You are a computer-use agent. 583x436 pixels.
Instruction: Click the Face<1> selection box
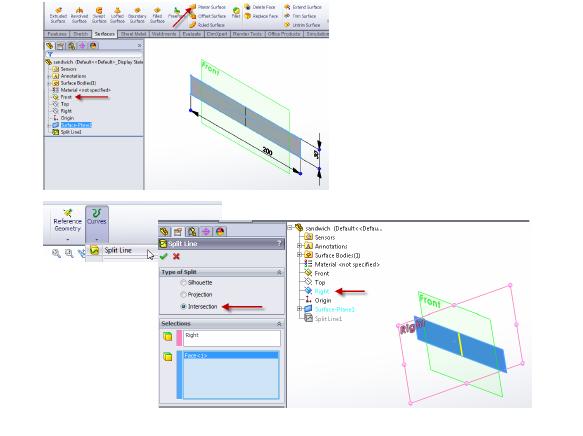tap(231, 375)
